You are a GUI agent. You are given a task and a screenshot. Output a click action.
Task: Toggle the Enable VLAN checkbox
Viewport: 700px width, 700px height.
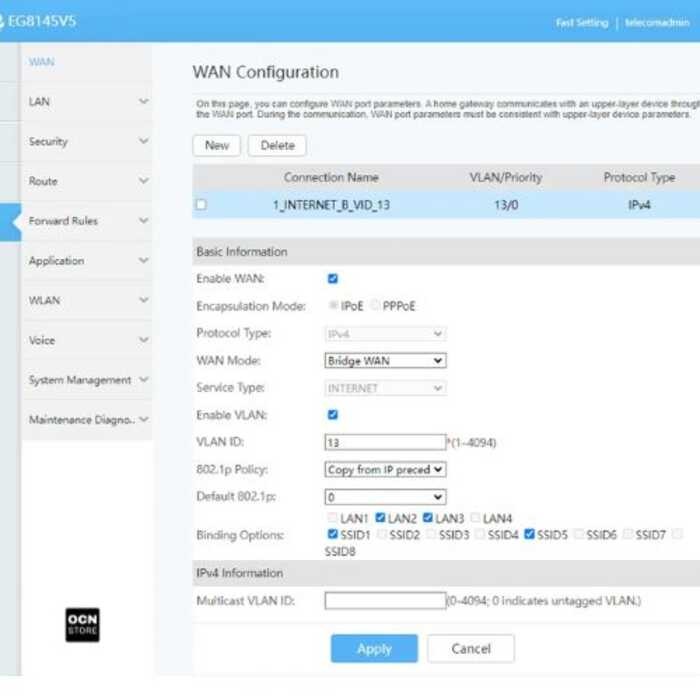click(x=333, y=414)
